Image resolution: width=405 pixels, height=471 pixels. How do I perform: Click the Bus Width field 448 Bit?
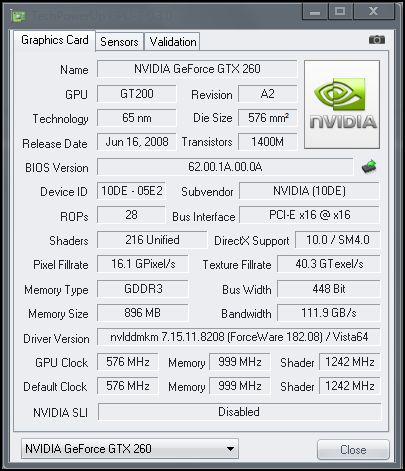point(329,288)
